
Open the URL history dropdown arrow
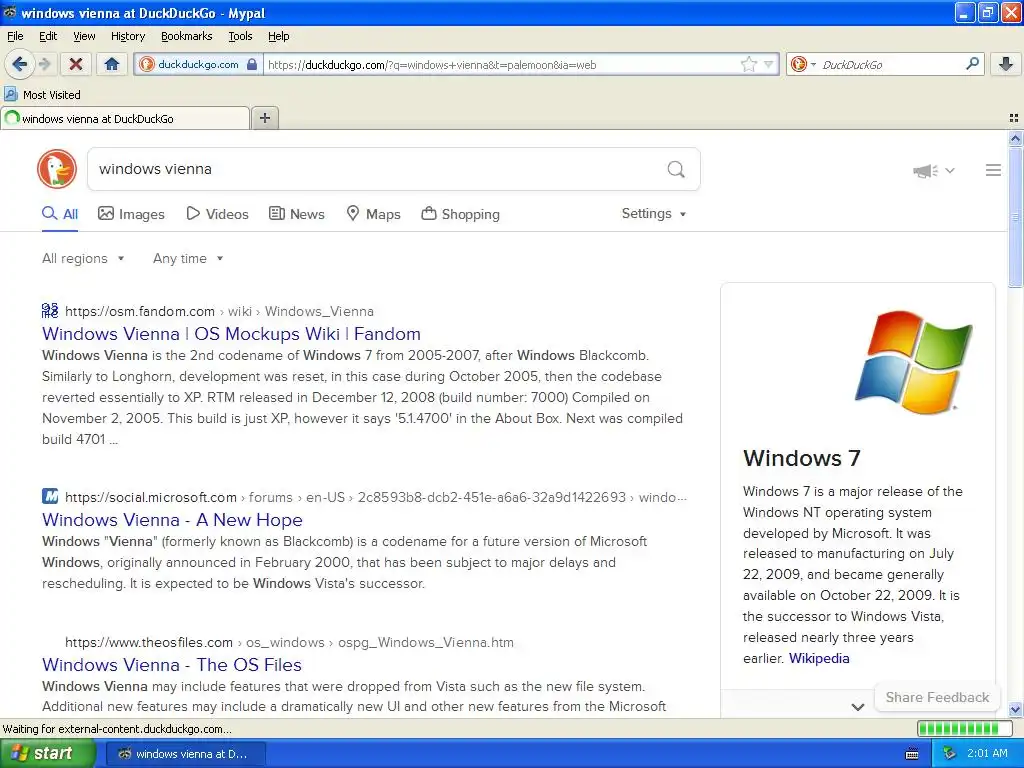[769, 64]
